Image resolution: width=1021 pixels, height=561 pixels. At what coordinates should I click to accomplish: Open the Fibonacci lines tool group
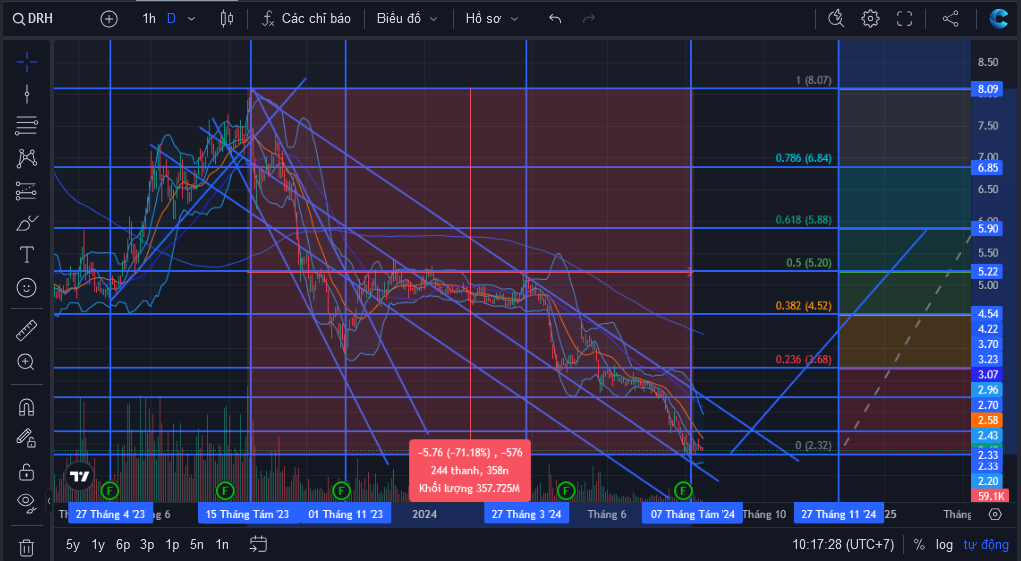point(27,126)
